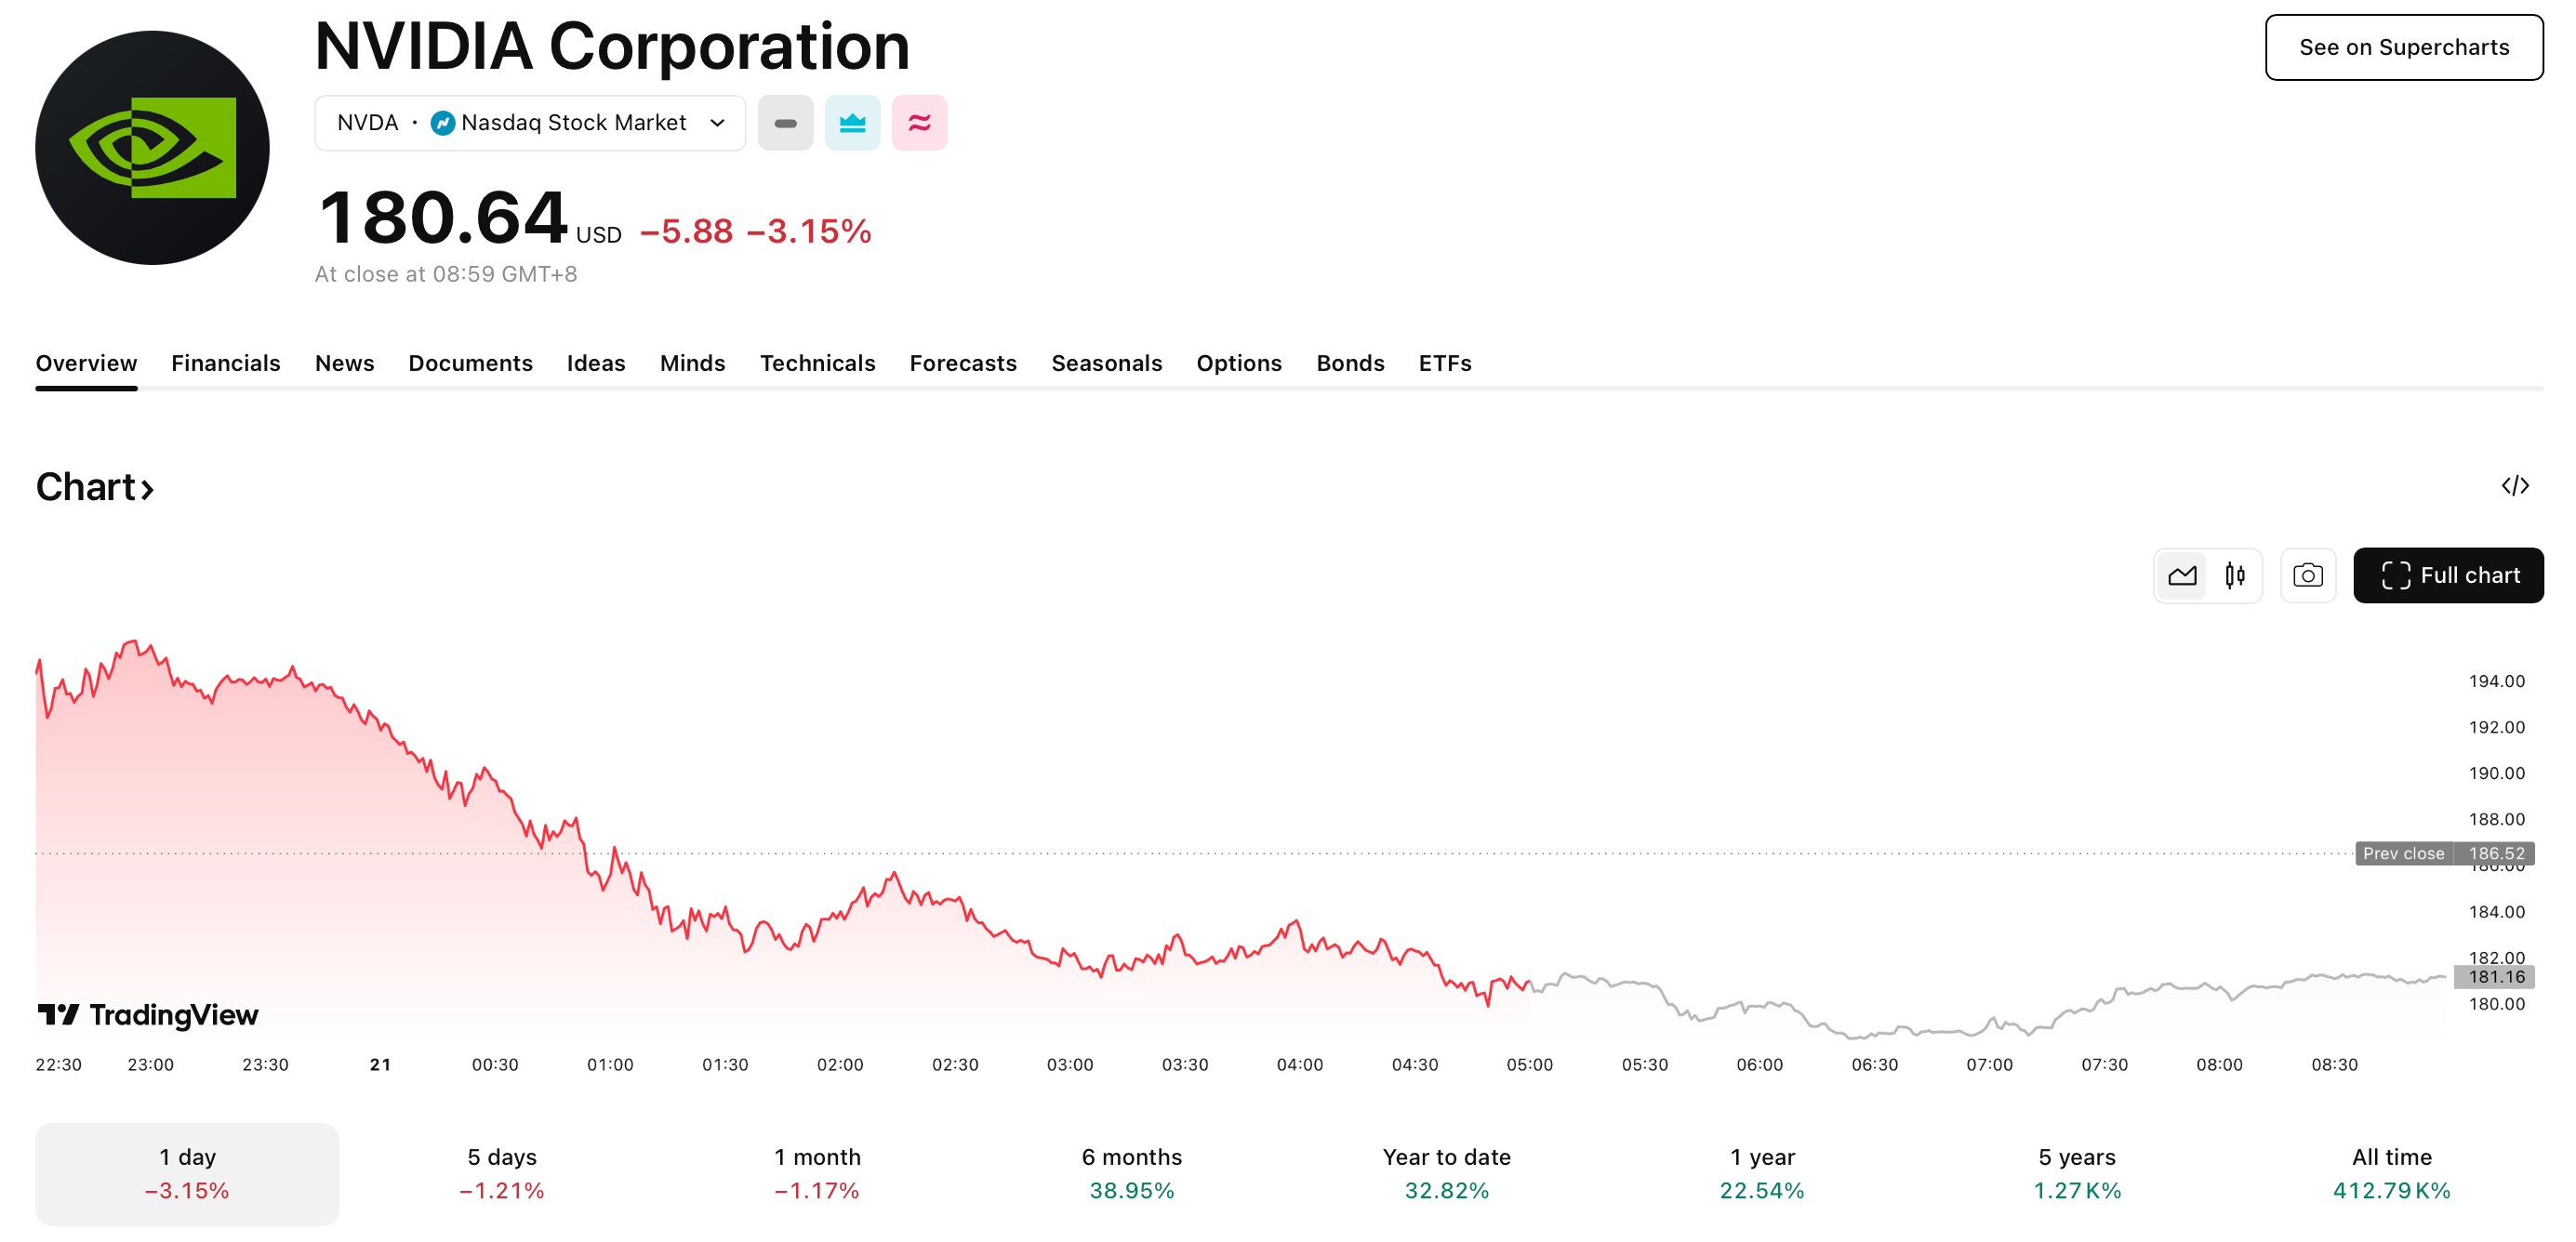
Task: Select the 5 days time range
Action: (501, 1173)
